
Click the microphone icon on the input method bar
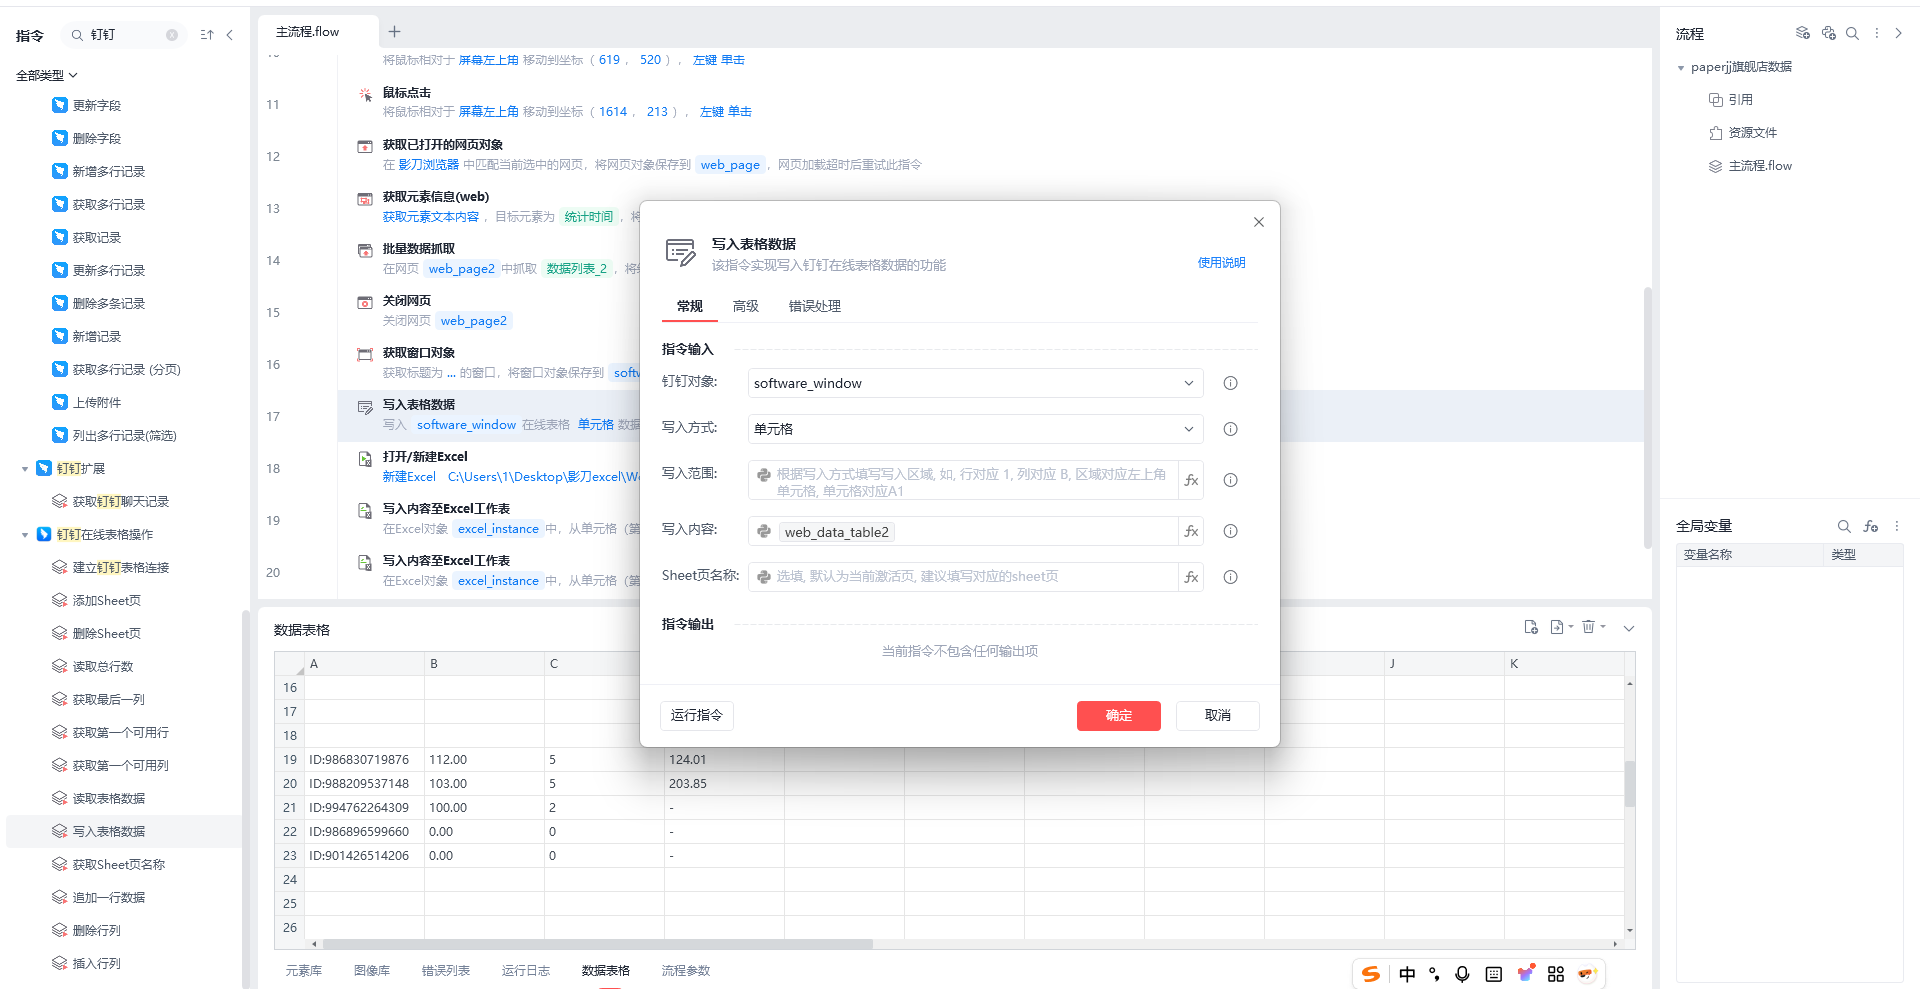click(x=1462, y=974)
